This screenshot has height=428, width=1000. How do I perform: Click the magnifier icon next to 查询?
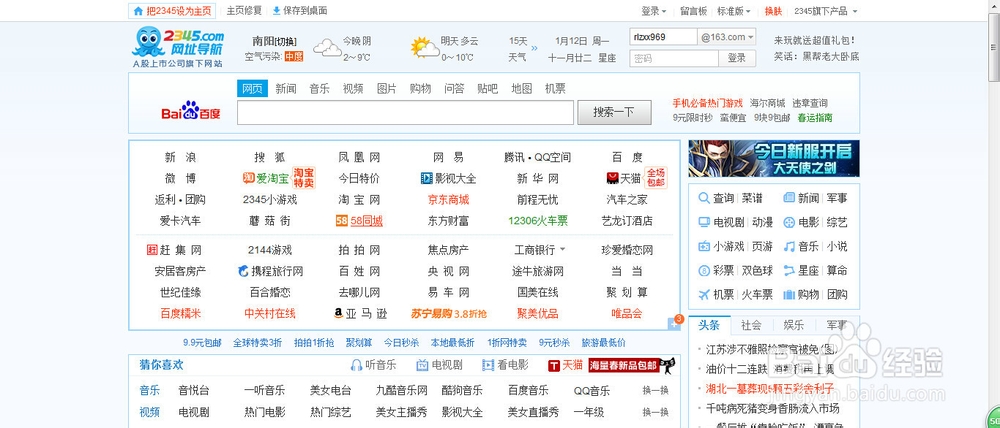pos(704,198)
